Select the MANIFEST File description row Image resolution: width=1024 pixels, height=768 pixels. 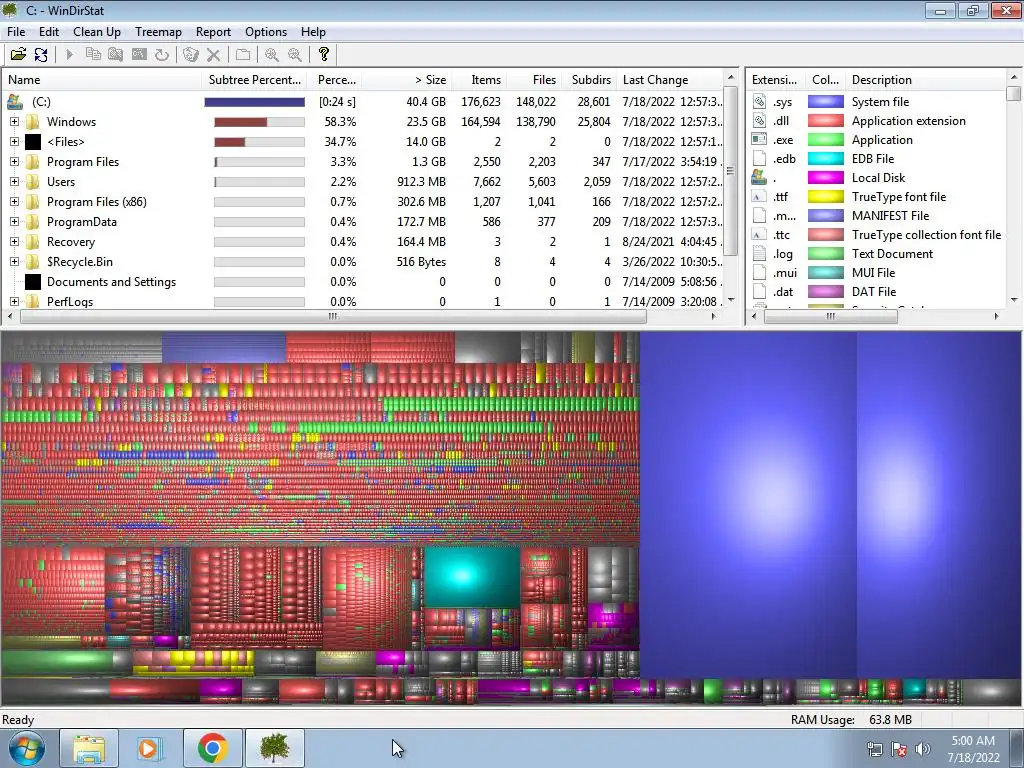point(876,216)
